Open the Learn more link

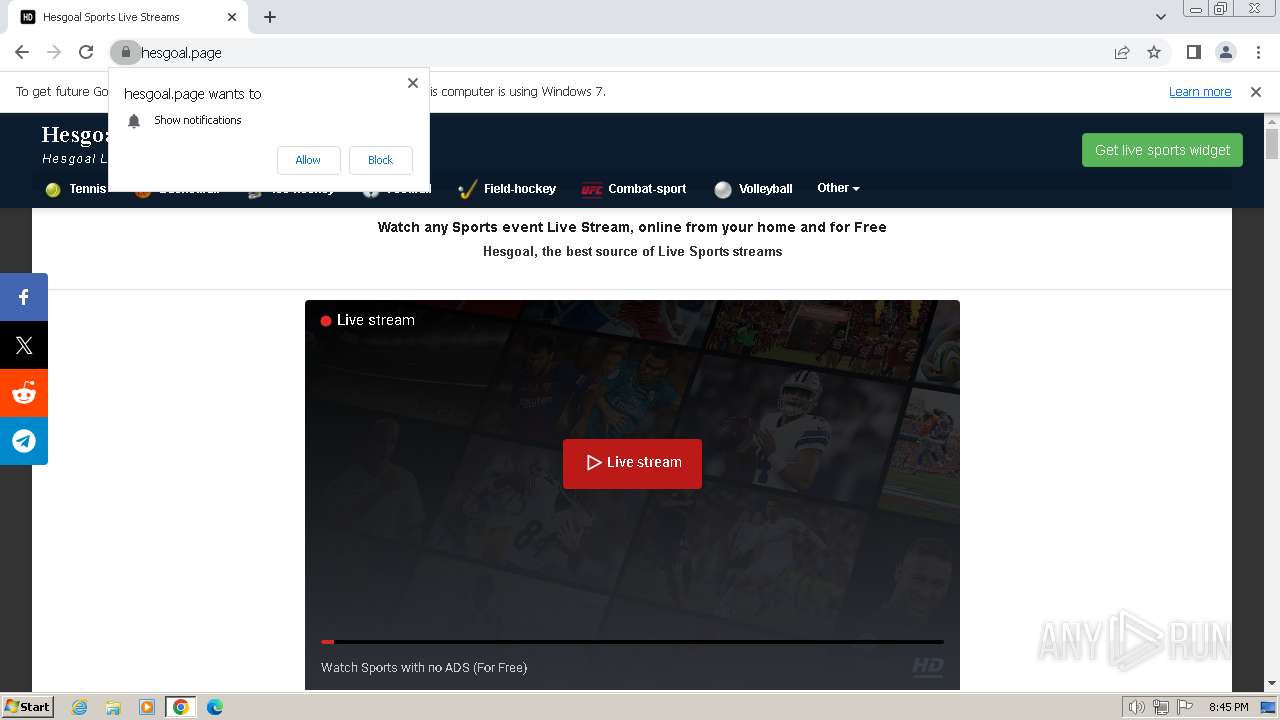coord(1200,92)
